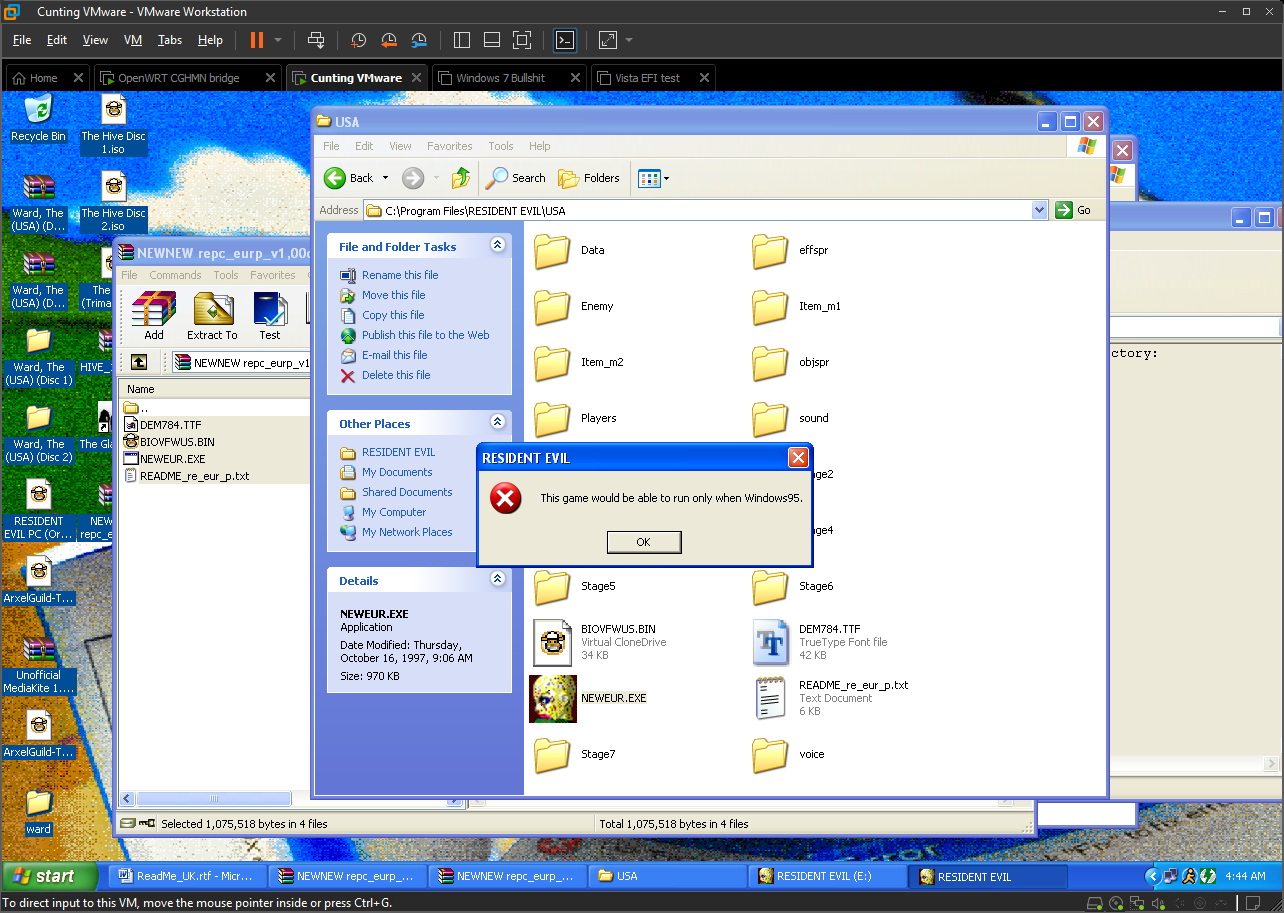Click Rename this file link
The width and height of the screenshot is (1284, 913).
click(x=400, y=275)
